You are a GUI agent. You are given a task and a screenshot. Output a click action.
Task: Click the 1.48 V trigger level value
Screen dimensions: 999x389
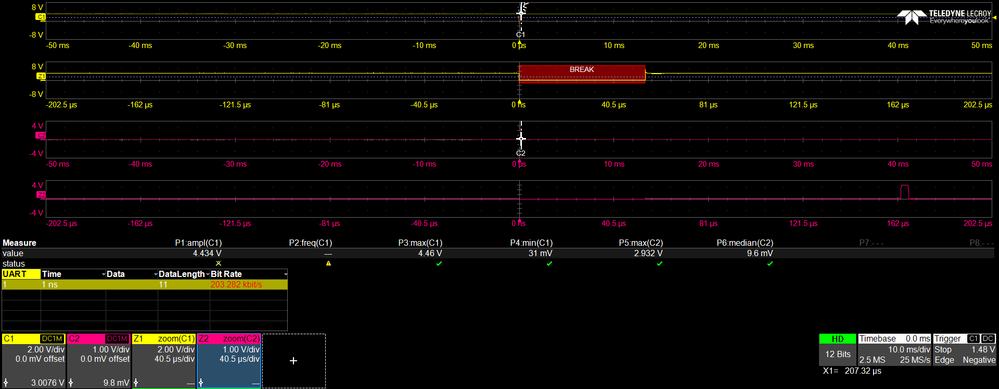coord(984,350)
